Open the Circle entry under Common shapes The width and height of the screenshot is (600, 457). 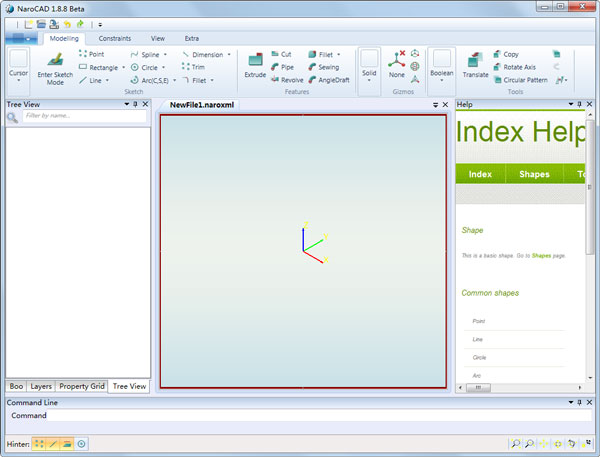(x=479, y=357)
